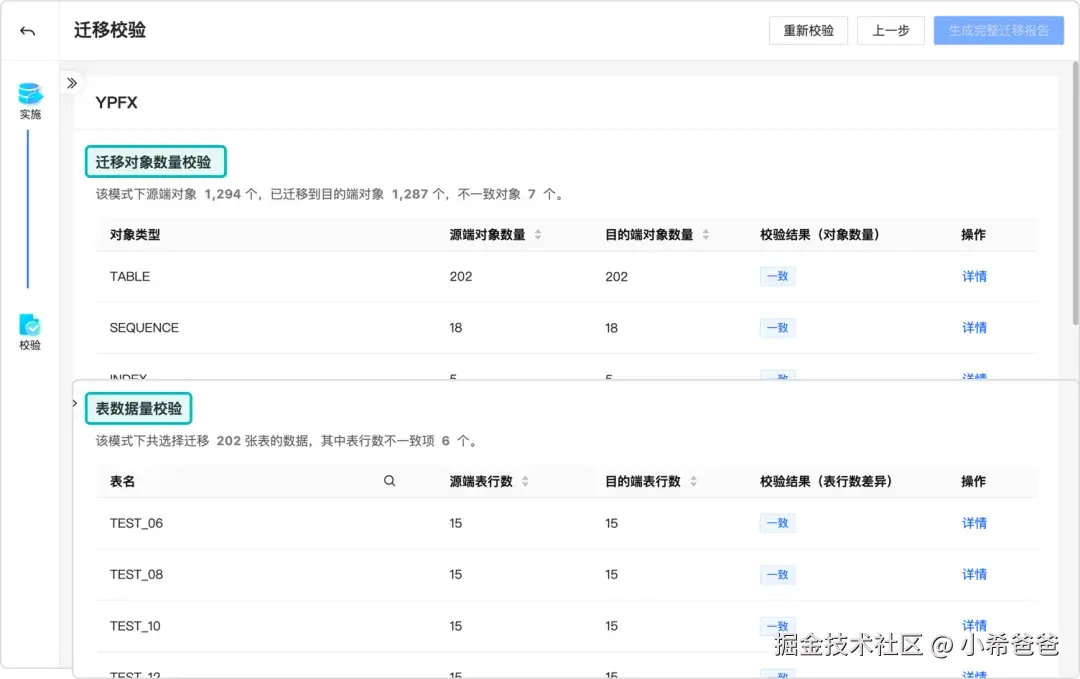Toggle sorting on the 目的端对象数量 column
Image resolution: width=1080 pixels, height=679 pixels.
tap(706, 232)
